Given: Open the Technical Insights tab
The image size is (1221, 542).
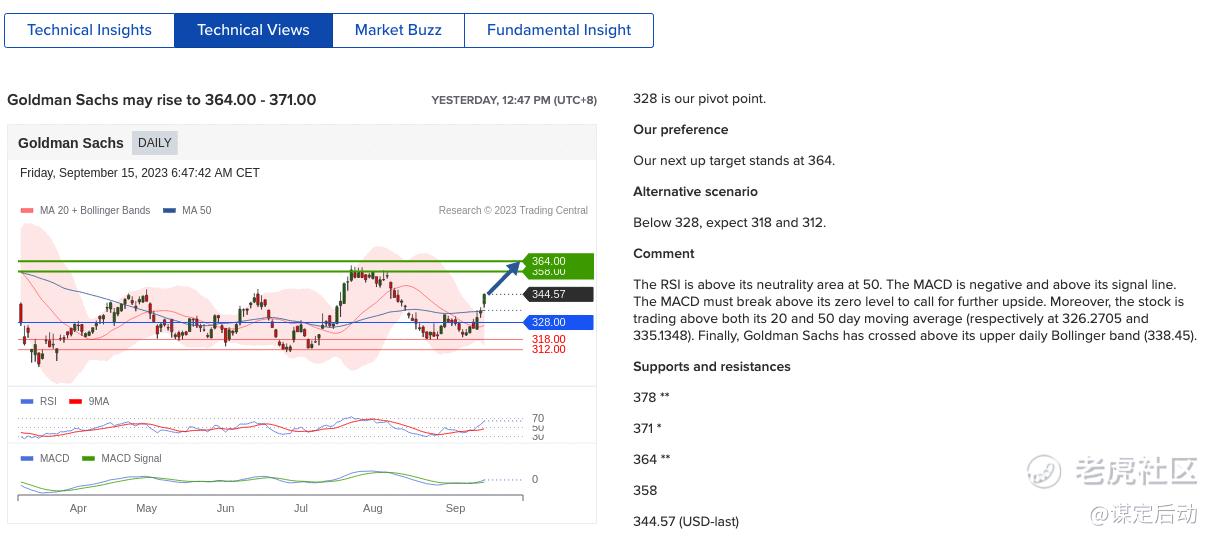Looking at the screenshot, I should pos(89,30).
